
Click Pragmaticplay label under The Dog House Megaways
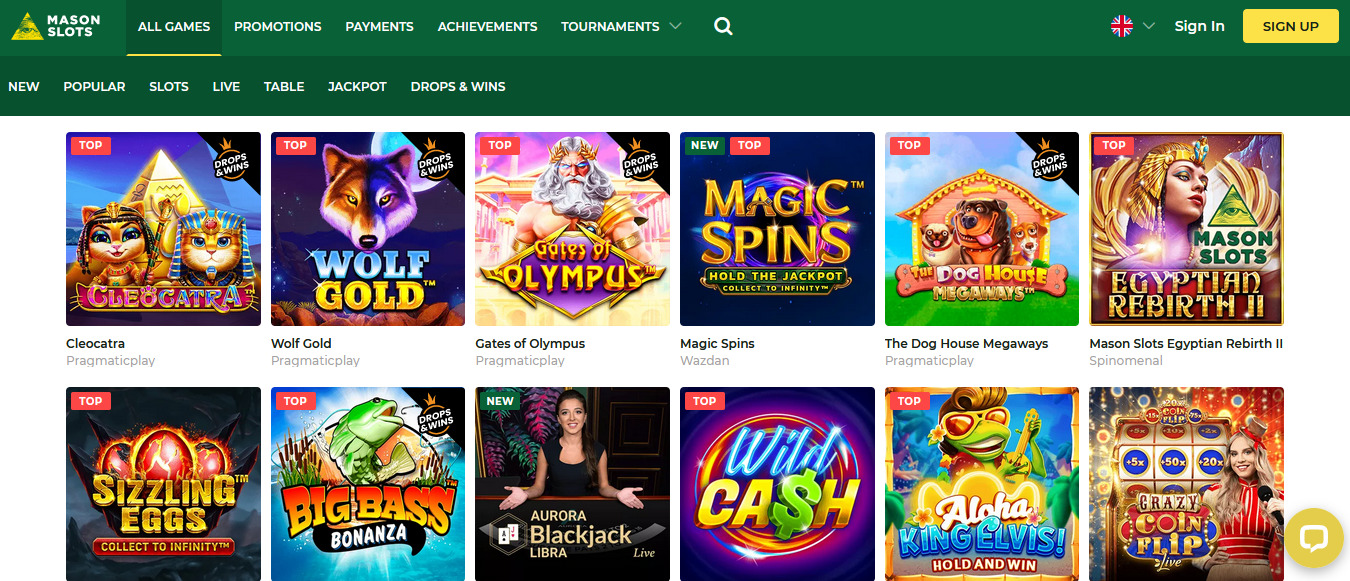point(929,361)
